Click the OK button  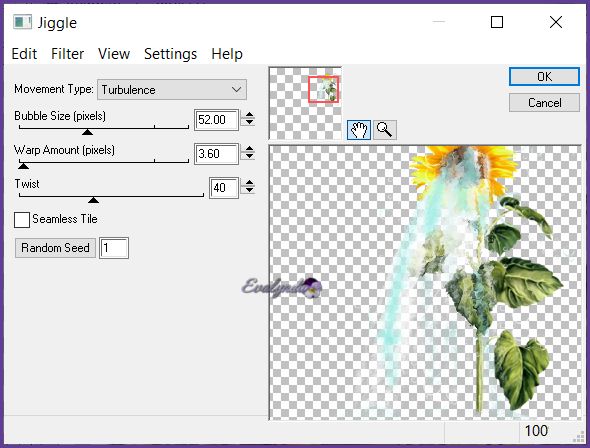point(544,77)
